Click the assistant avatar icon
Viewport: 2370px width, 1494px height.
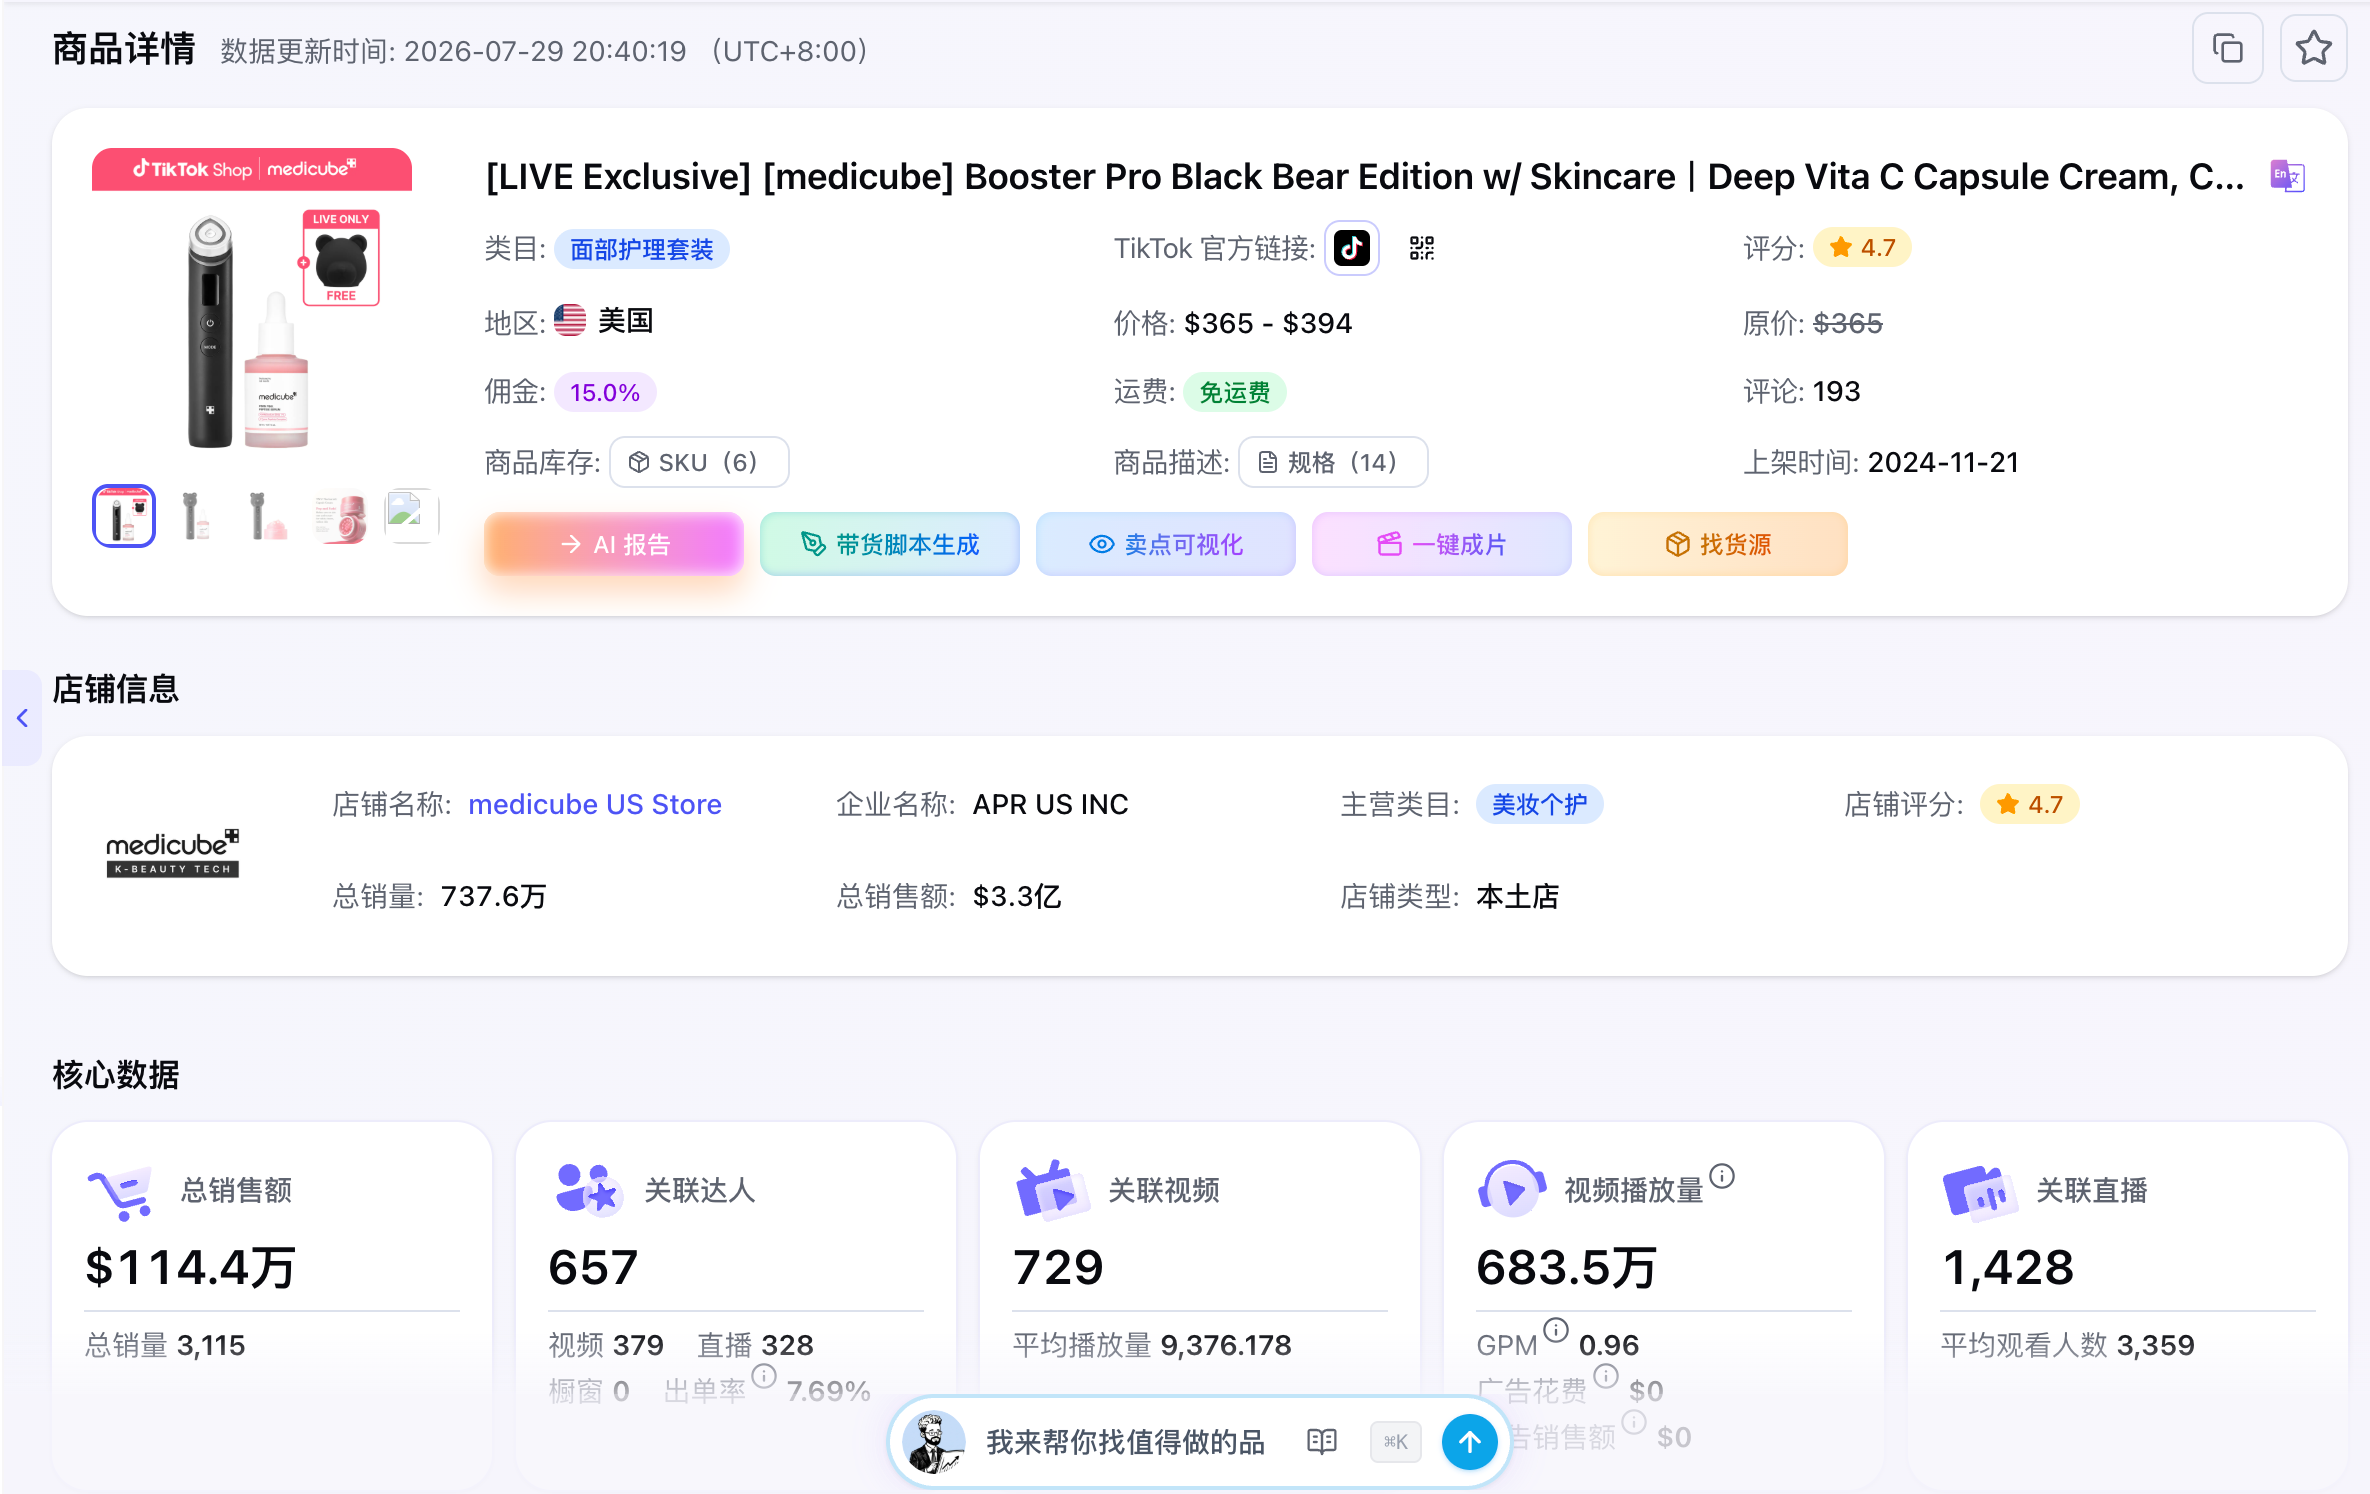point(933,1441)
